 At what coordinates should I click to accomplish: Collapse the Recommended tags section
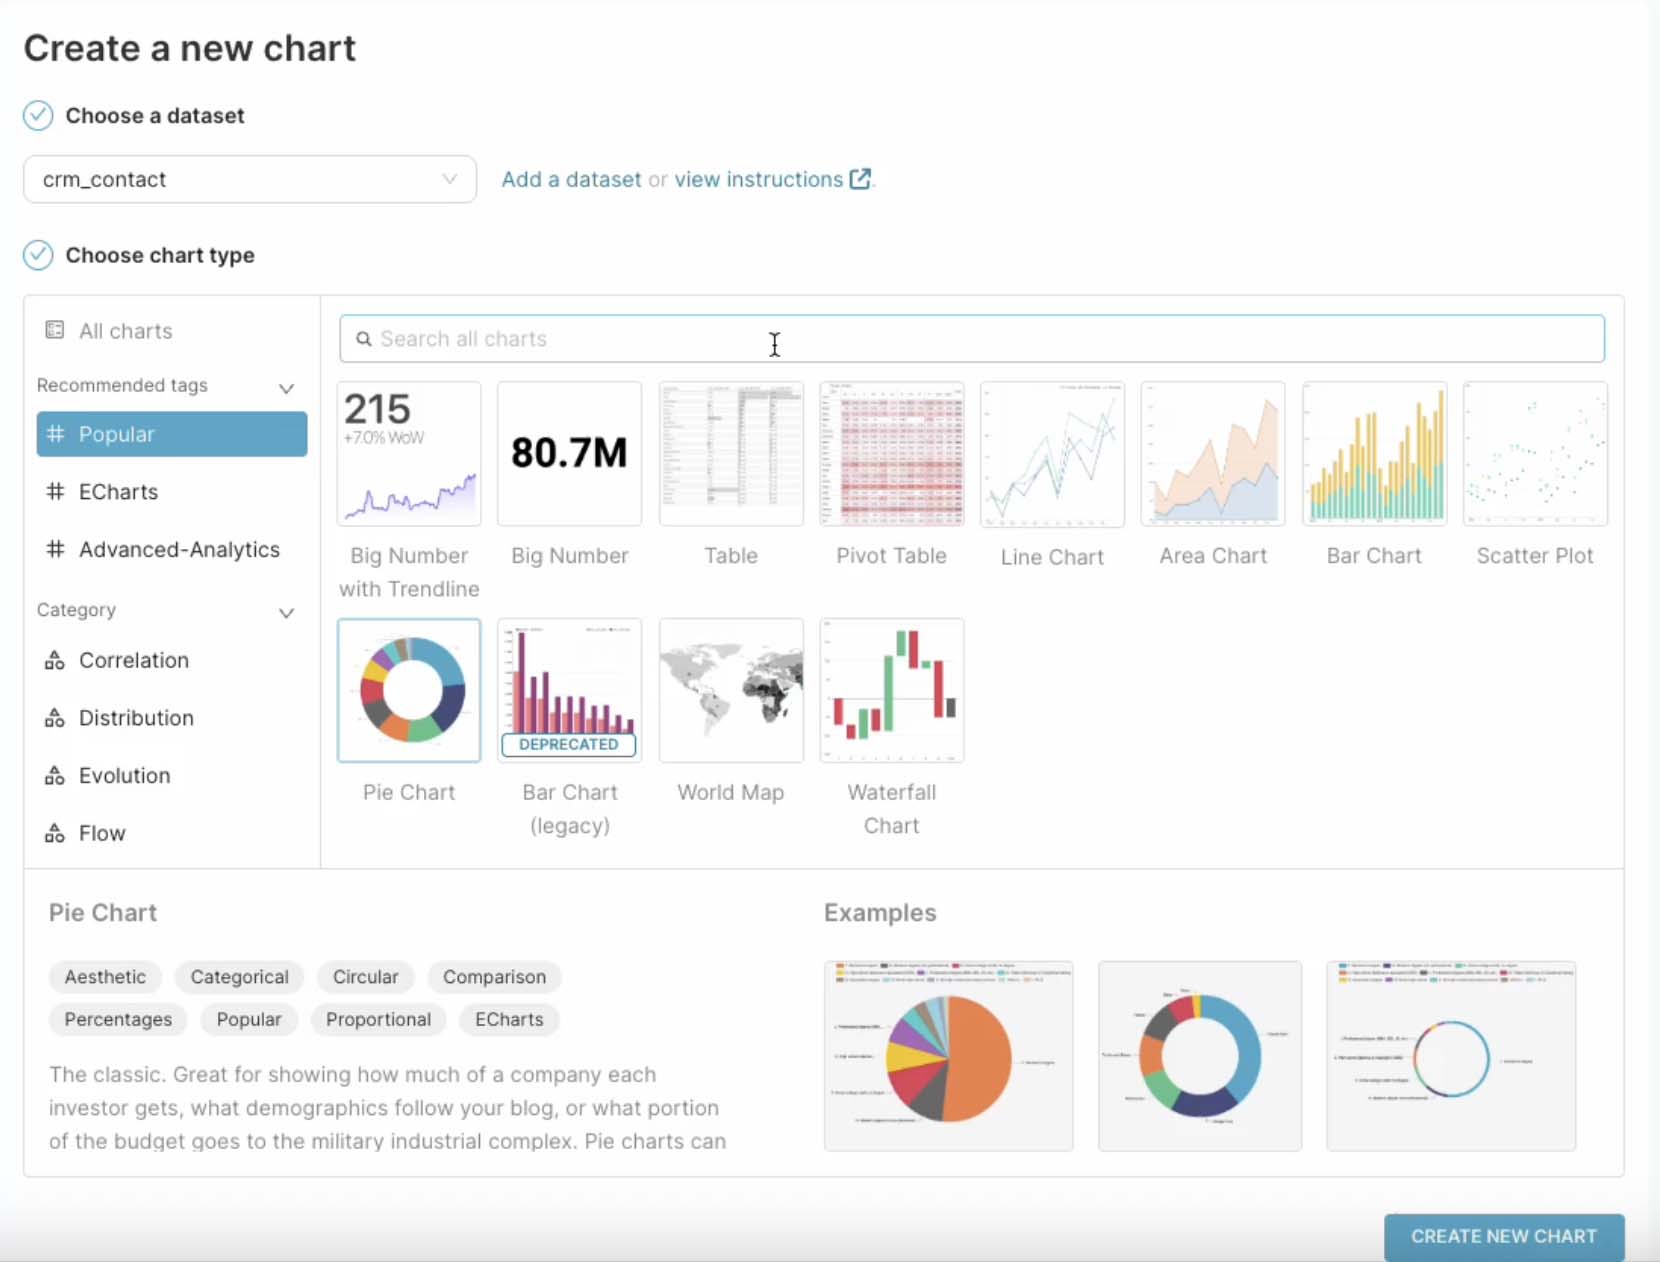click(x=286, y=387)
